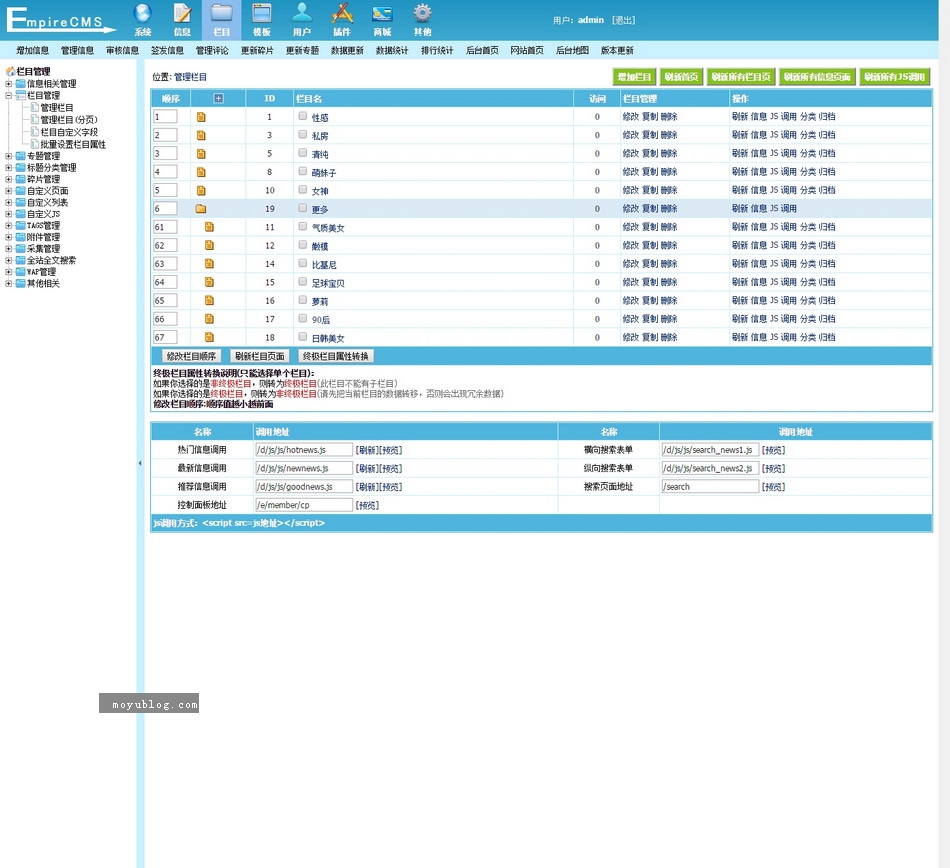Click the plus icon in the table header

click(218, 98)
